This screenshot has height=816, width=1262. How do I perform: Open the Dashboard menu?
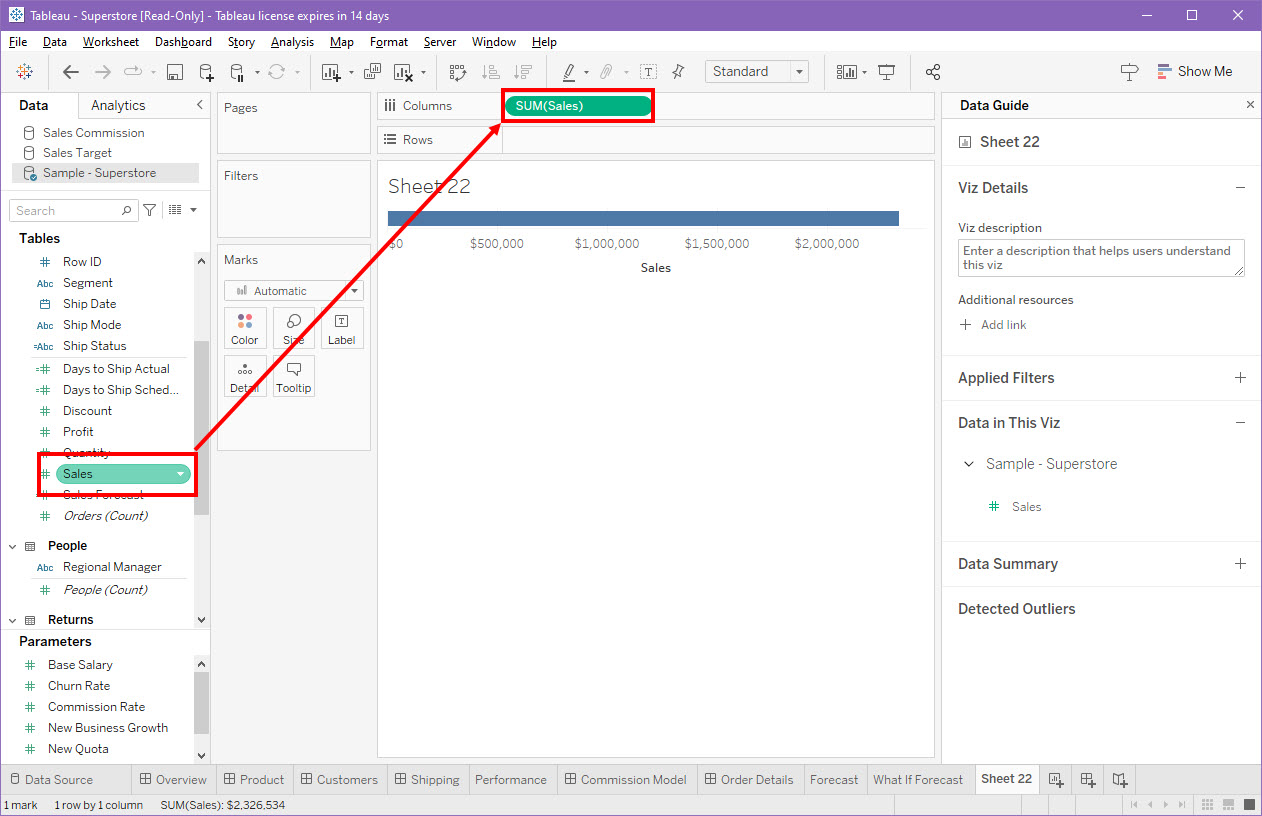point(183,42)
